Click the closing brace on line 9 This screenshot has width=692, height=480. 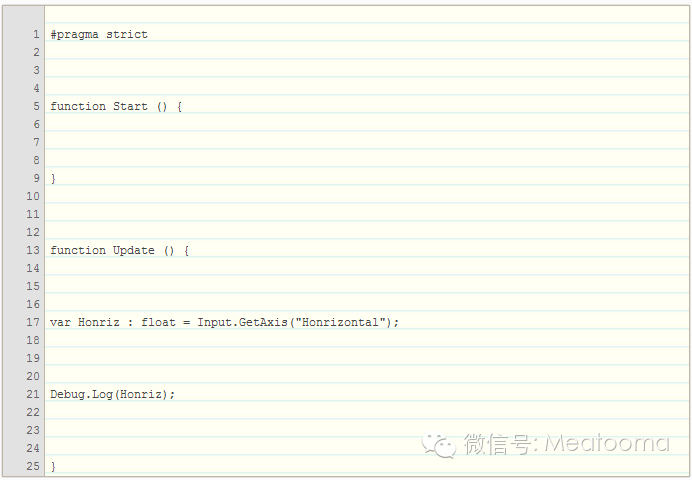pyautogui.click(x=54, y=178)
